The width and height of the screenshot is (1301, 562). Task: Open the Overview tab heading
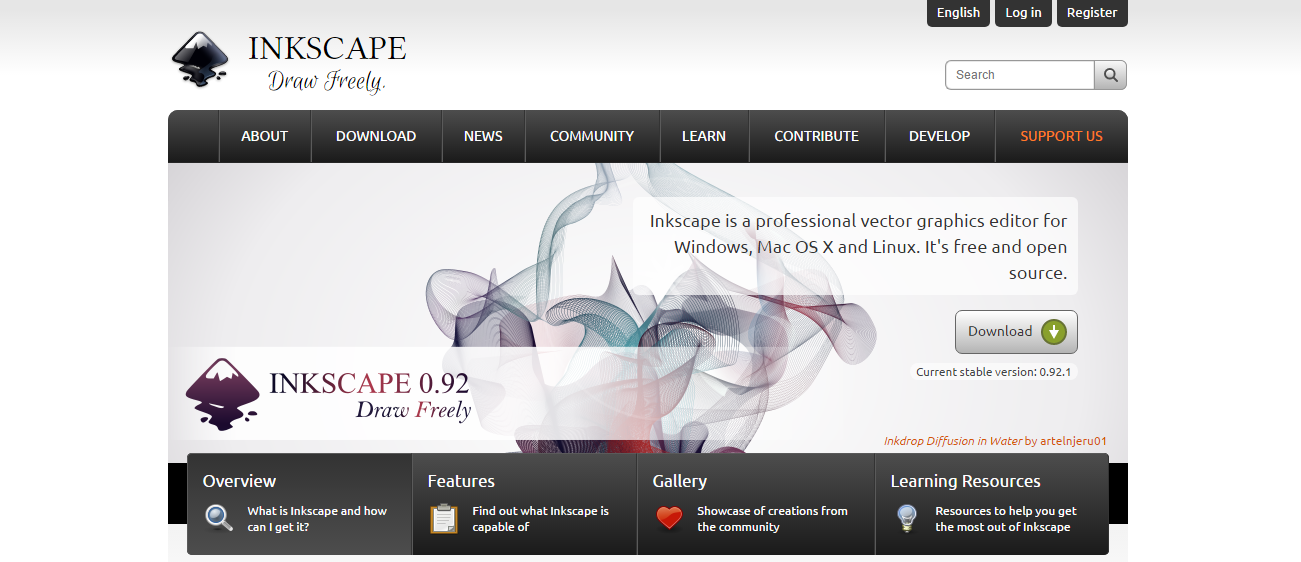(x=239, y=481)
